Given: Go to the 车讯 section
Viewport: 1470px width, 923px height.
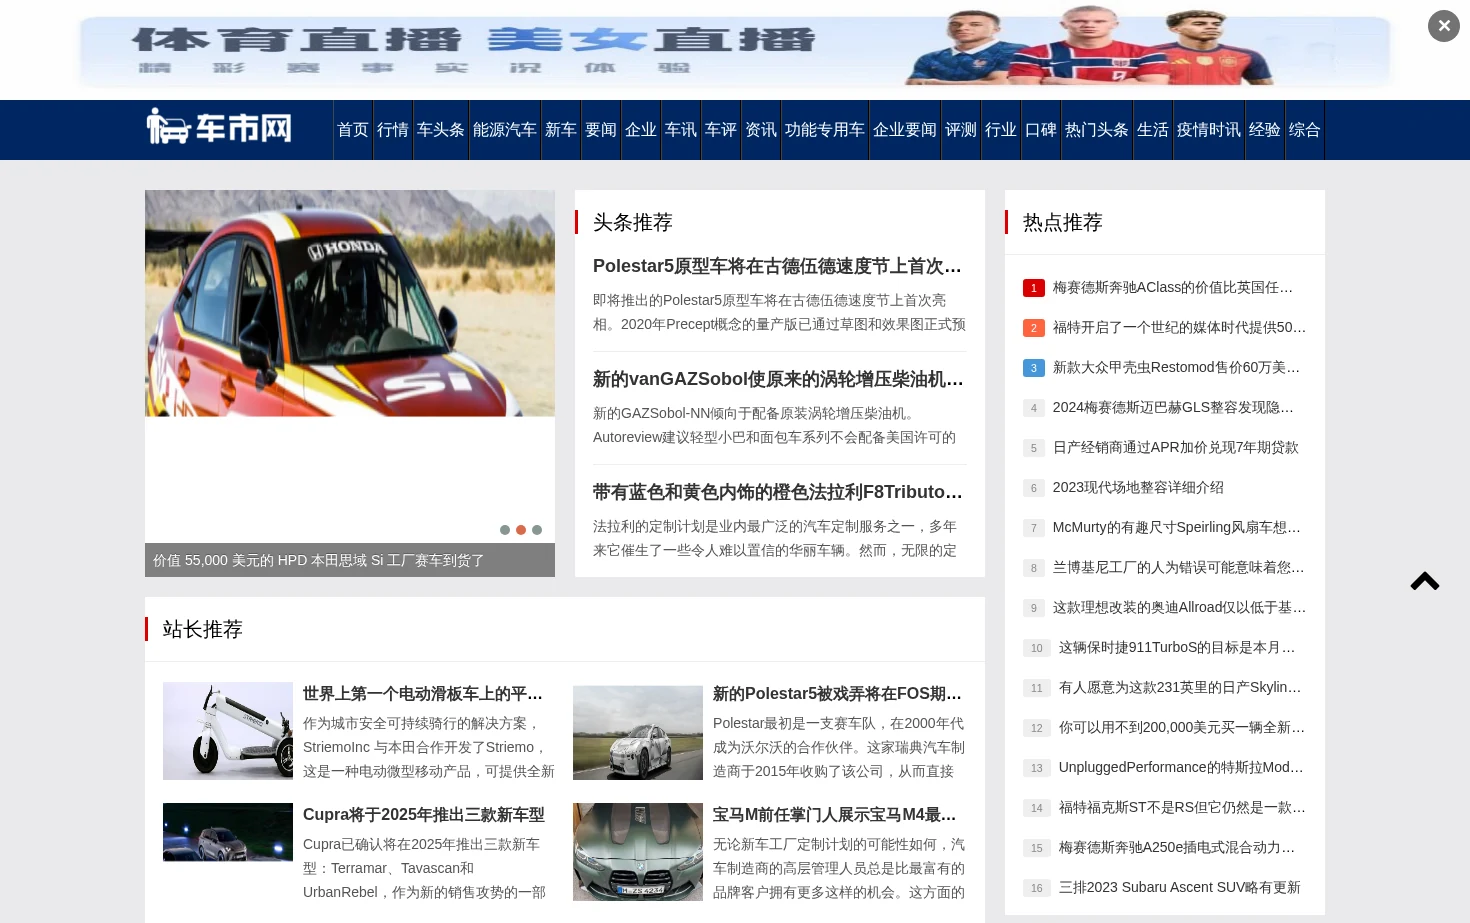Looking at the screenshot, I should coord(681,130).
